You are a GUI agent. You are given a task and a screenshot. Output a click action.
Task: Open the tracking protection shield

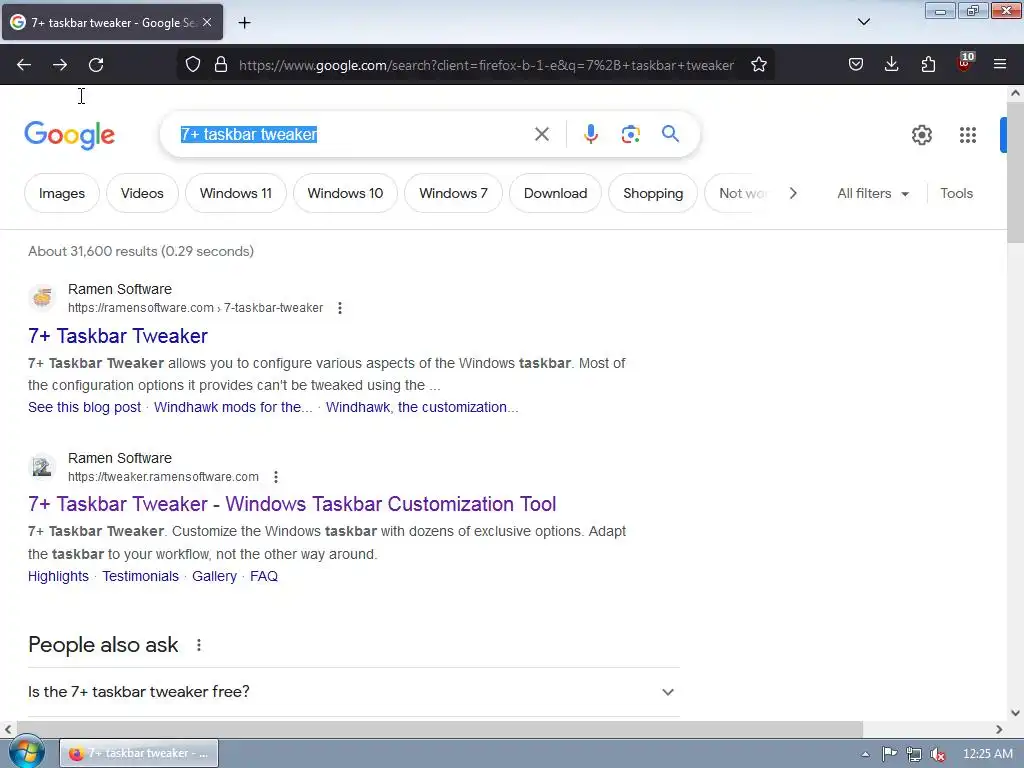193,65
